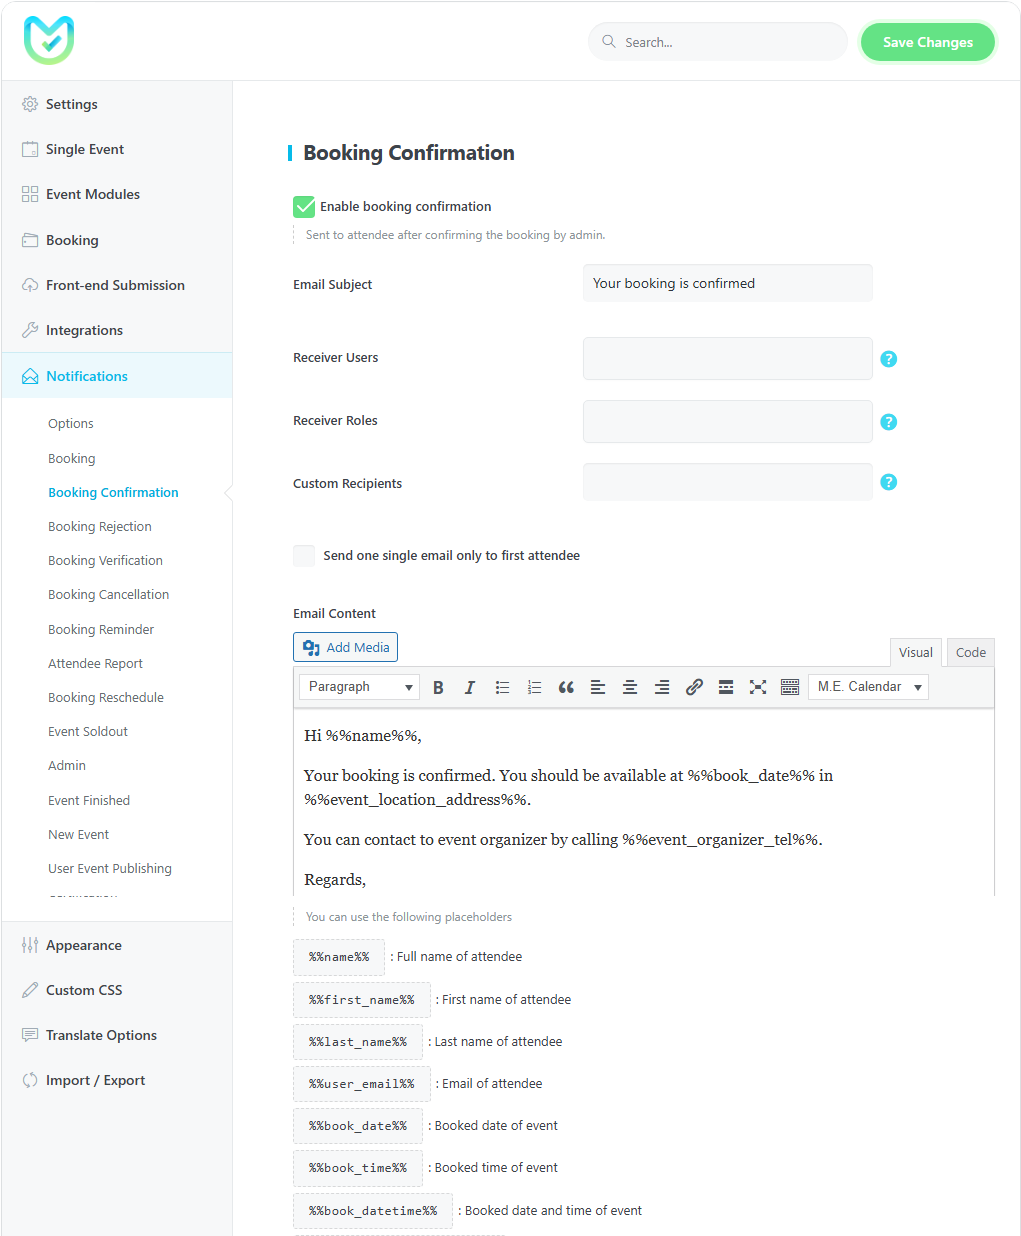The image size is (1021, 1236).
Task: Switch to the Code editor tab
Action: point(970,652)
